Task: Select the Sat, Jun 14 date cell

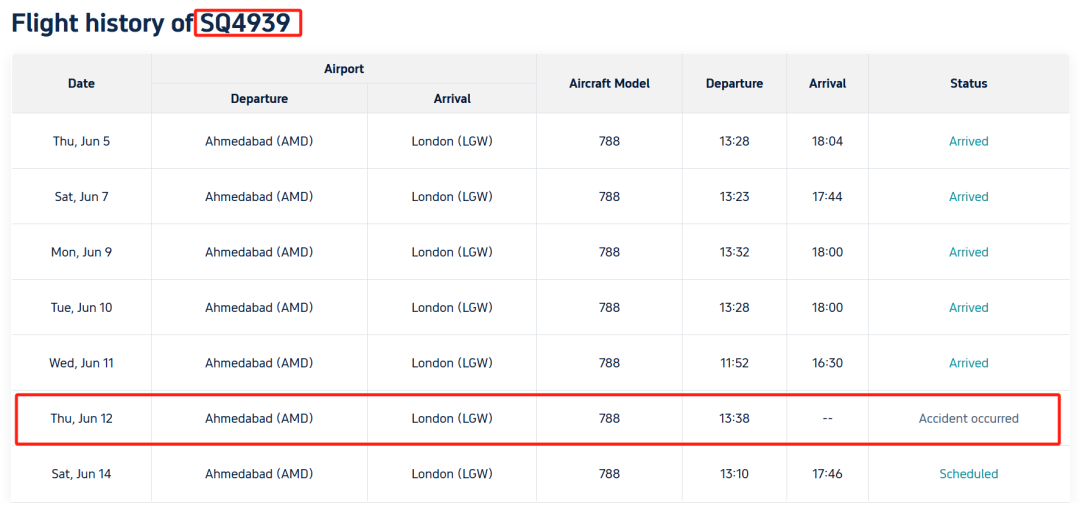Action: [81, 474]
